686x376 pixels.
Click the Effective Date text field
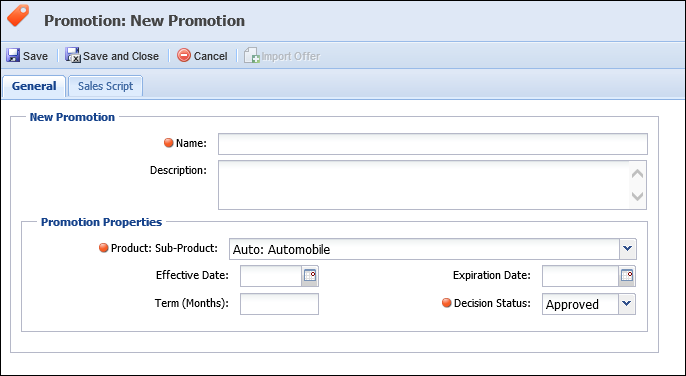tap(271, 276)
